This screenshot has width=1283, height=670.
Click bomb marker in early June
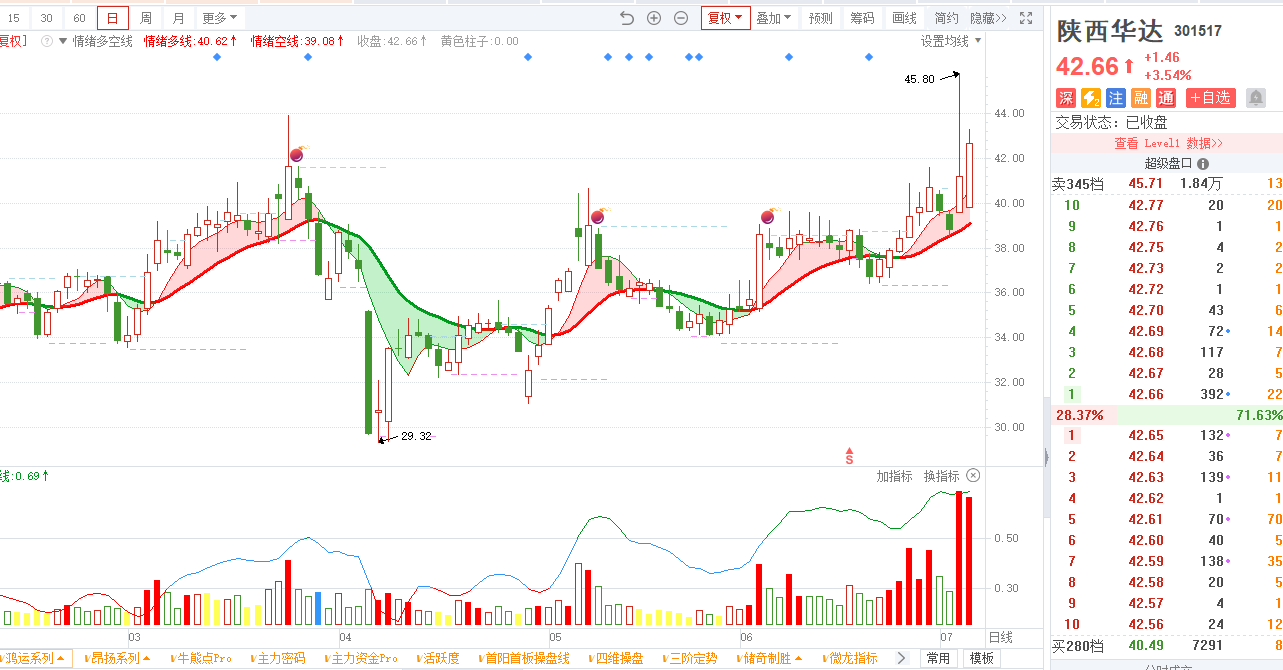tap(768, 216)
